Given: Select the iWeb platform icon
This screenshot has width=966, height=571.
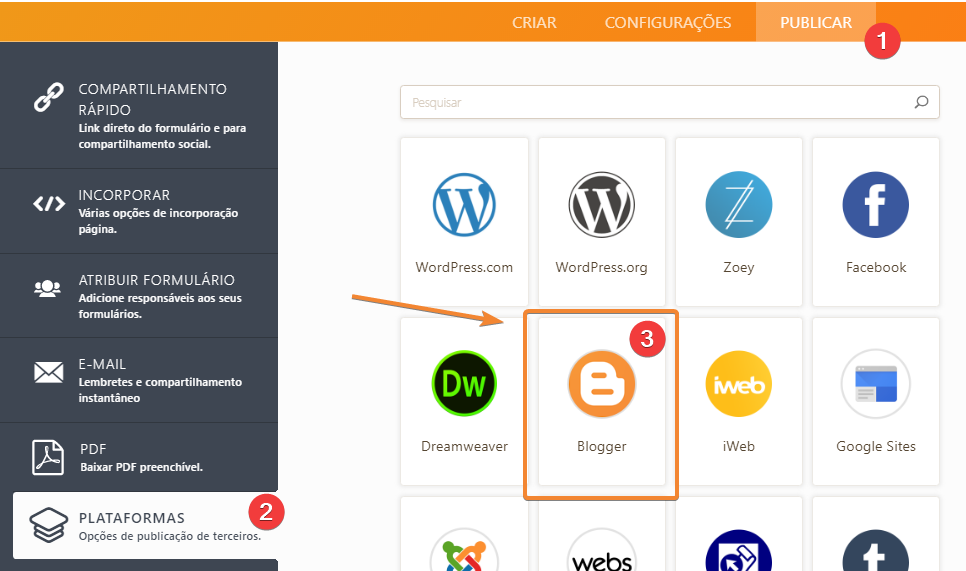Looking at the screenshot, I should pos(738,384).
